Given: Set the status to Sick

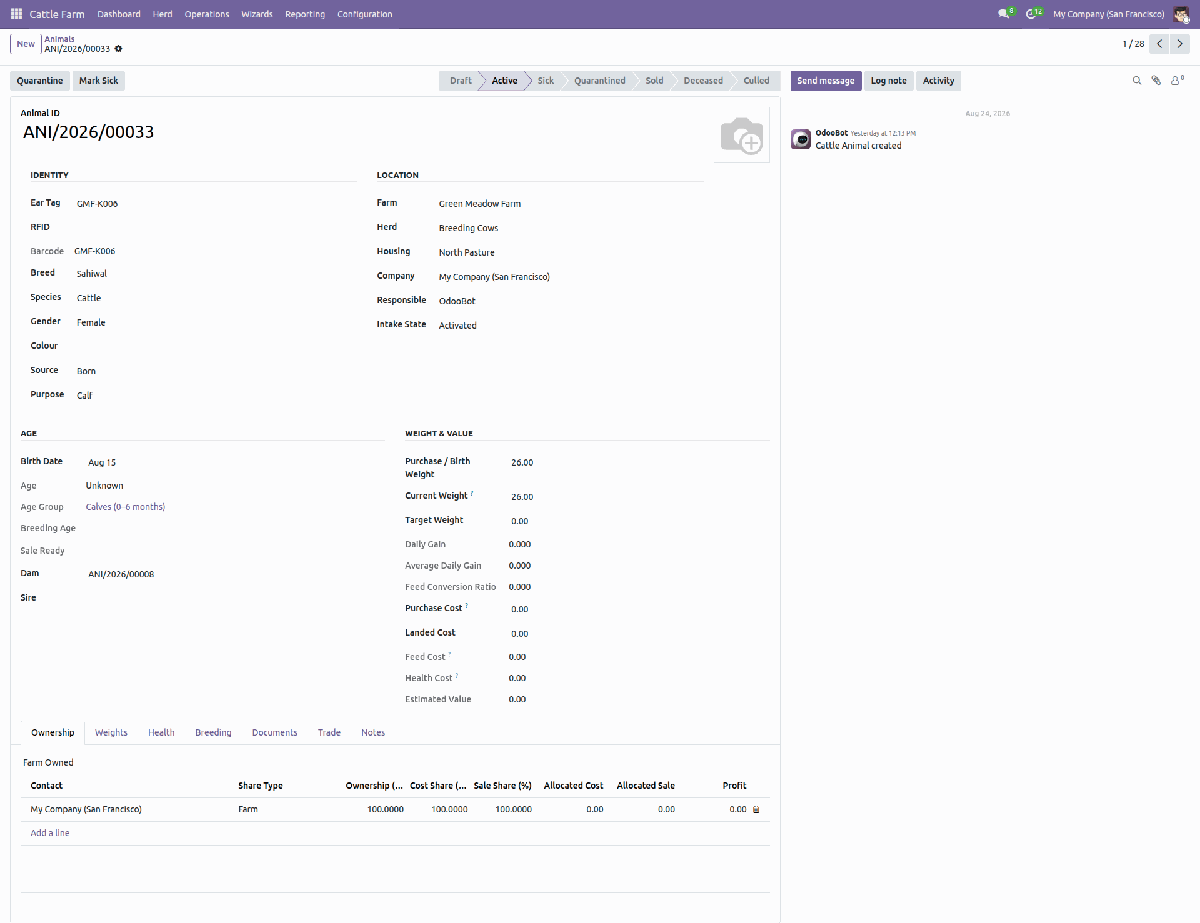Looking at the screenshot, I should [545, 81].
